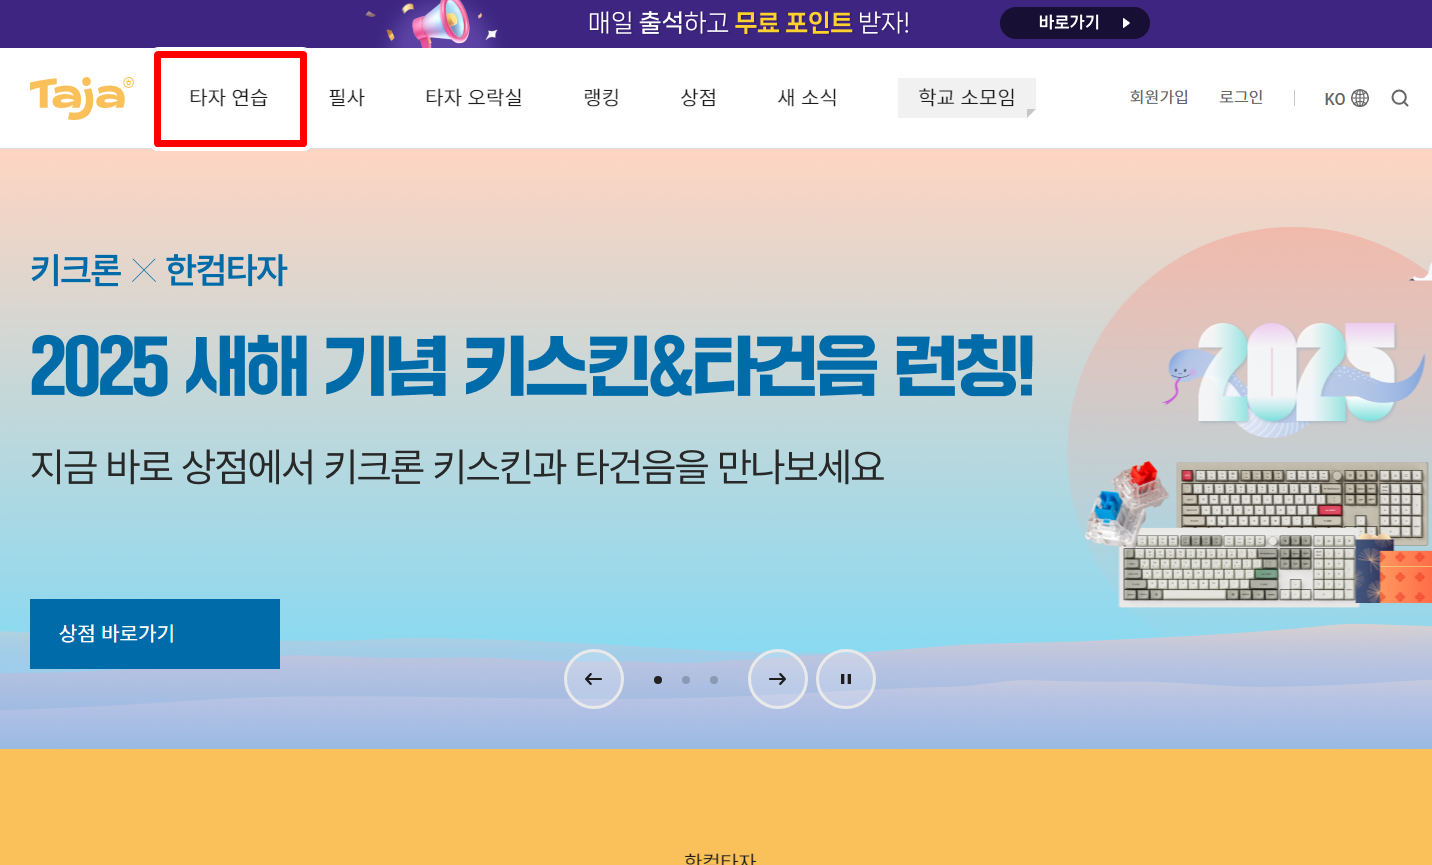Click the 지금 바로 상점에서 subtitle text
This screenshot has height=865, width=1432.
457,467
